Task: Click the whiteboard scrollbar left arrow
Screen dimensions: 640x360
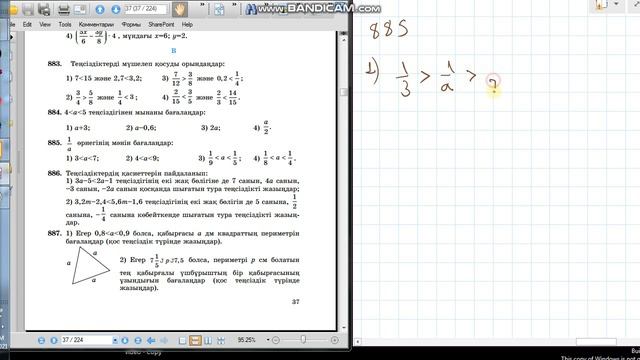Action: (x=358, y=342)
